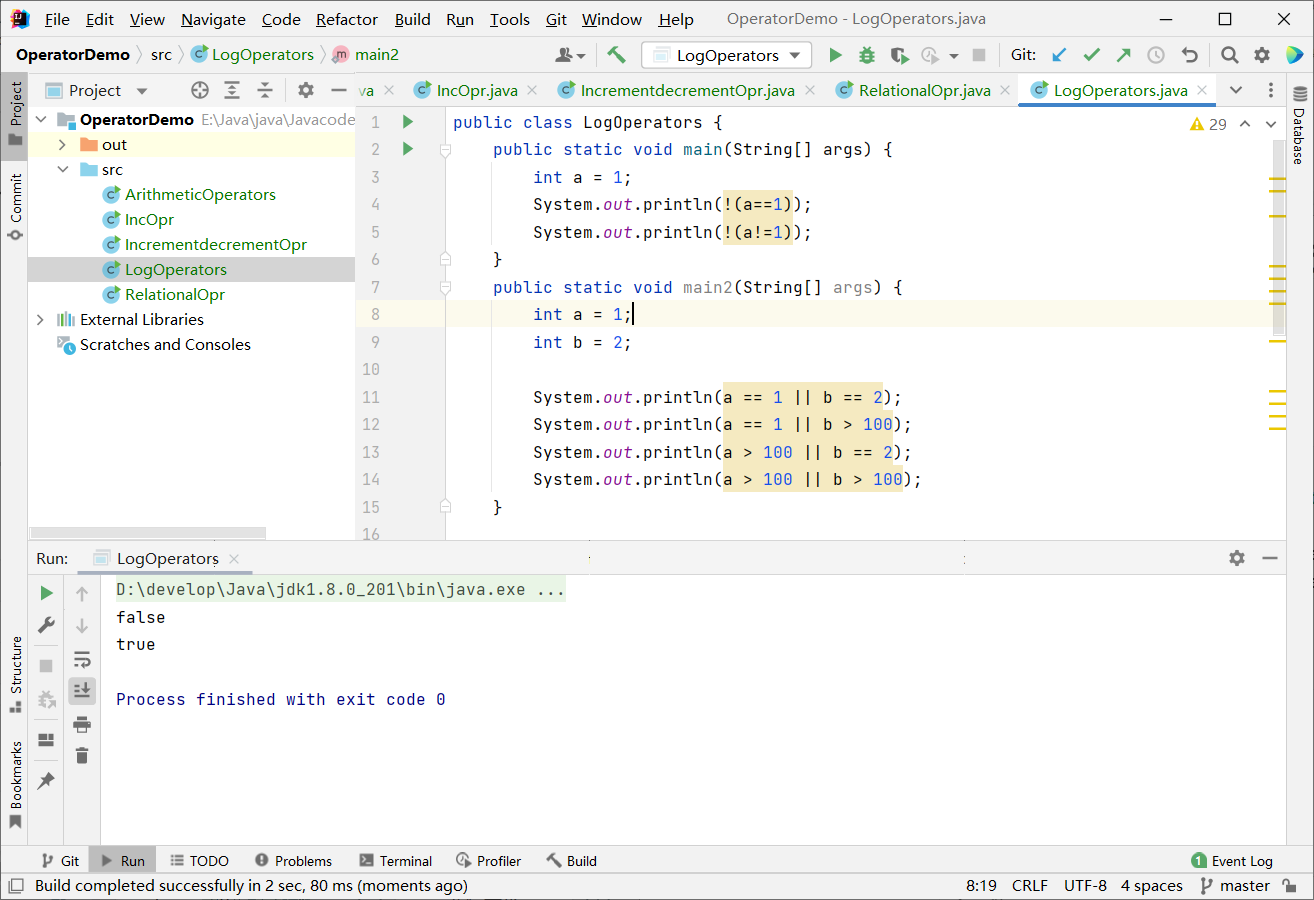Open the Event Log
This screenshot has width=1314, height=900.
click(x=1232, y=861)
